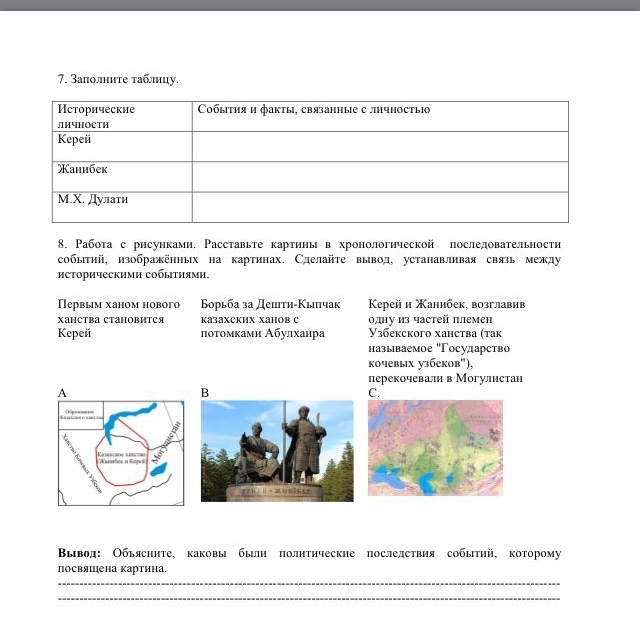Open the colored physical map image C
Image resolution: width=640 pixels, height=639 pixels.
coord(436,448)
